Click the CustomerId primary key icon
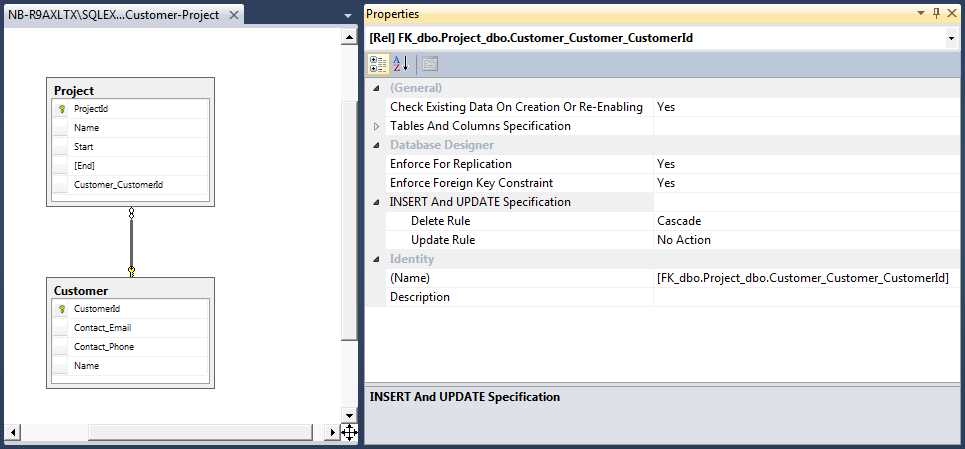Viewport: 965px width, 449px height. [x=62, y=309]
